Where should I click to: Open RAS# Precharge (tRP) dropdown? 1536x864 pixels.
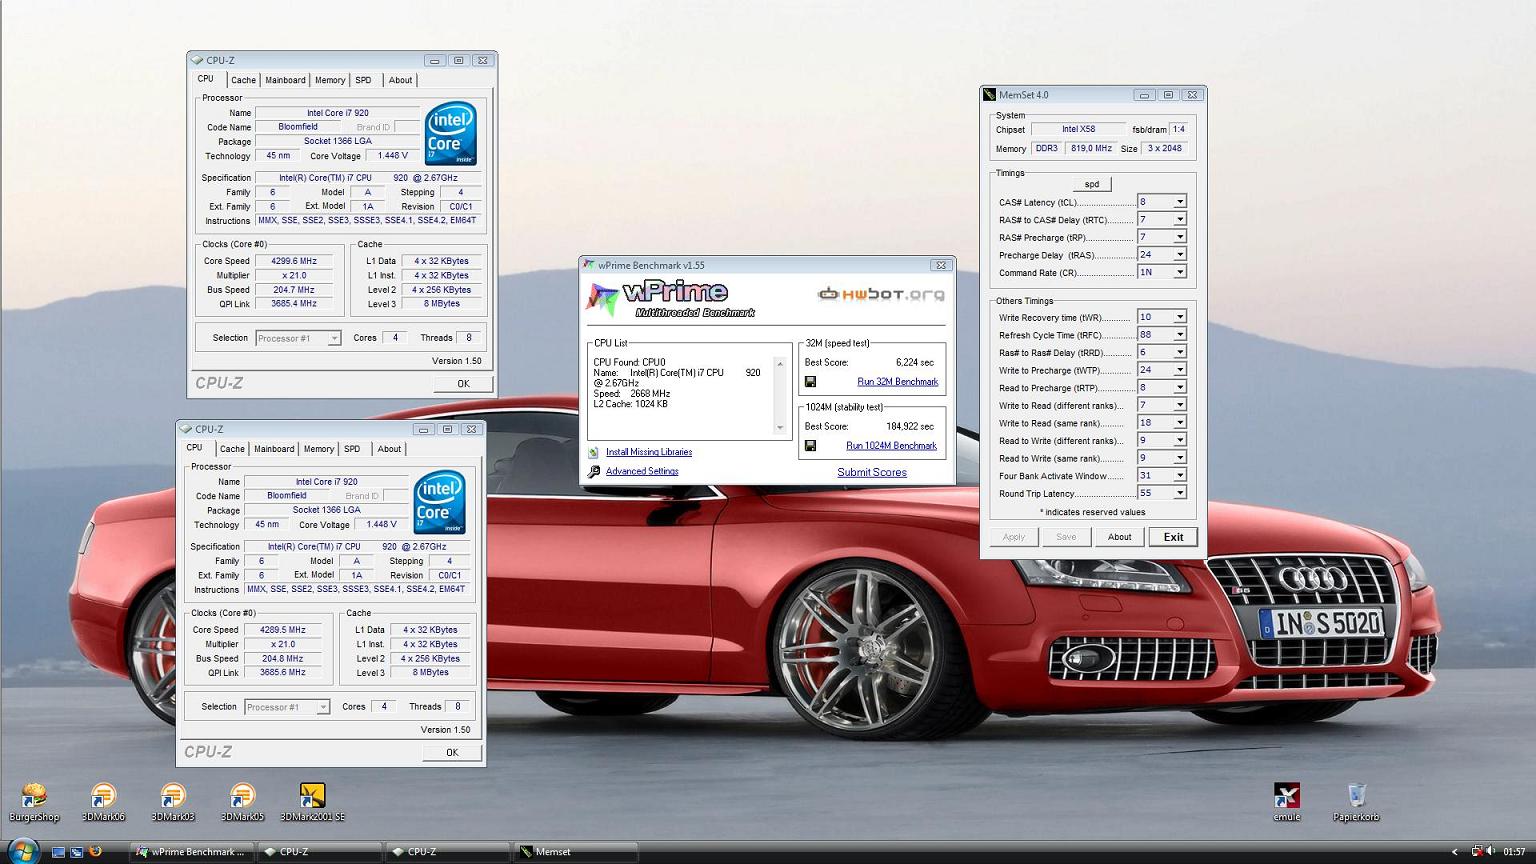[x=1180, y=237]
